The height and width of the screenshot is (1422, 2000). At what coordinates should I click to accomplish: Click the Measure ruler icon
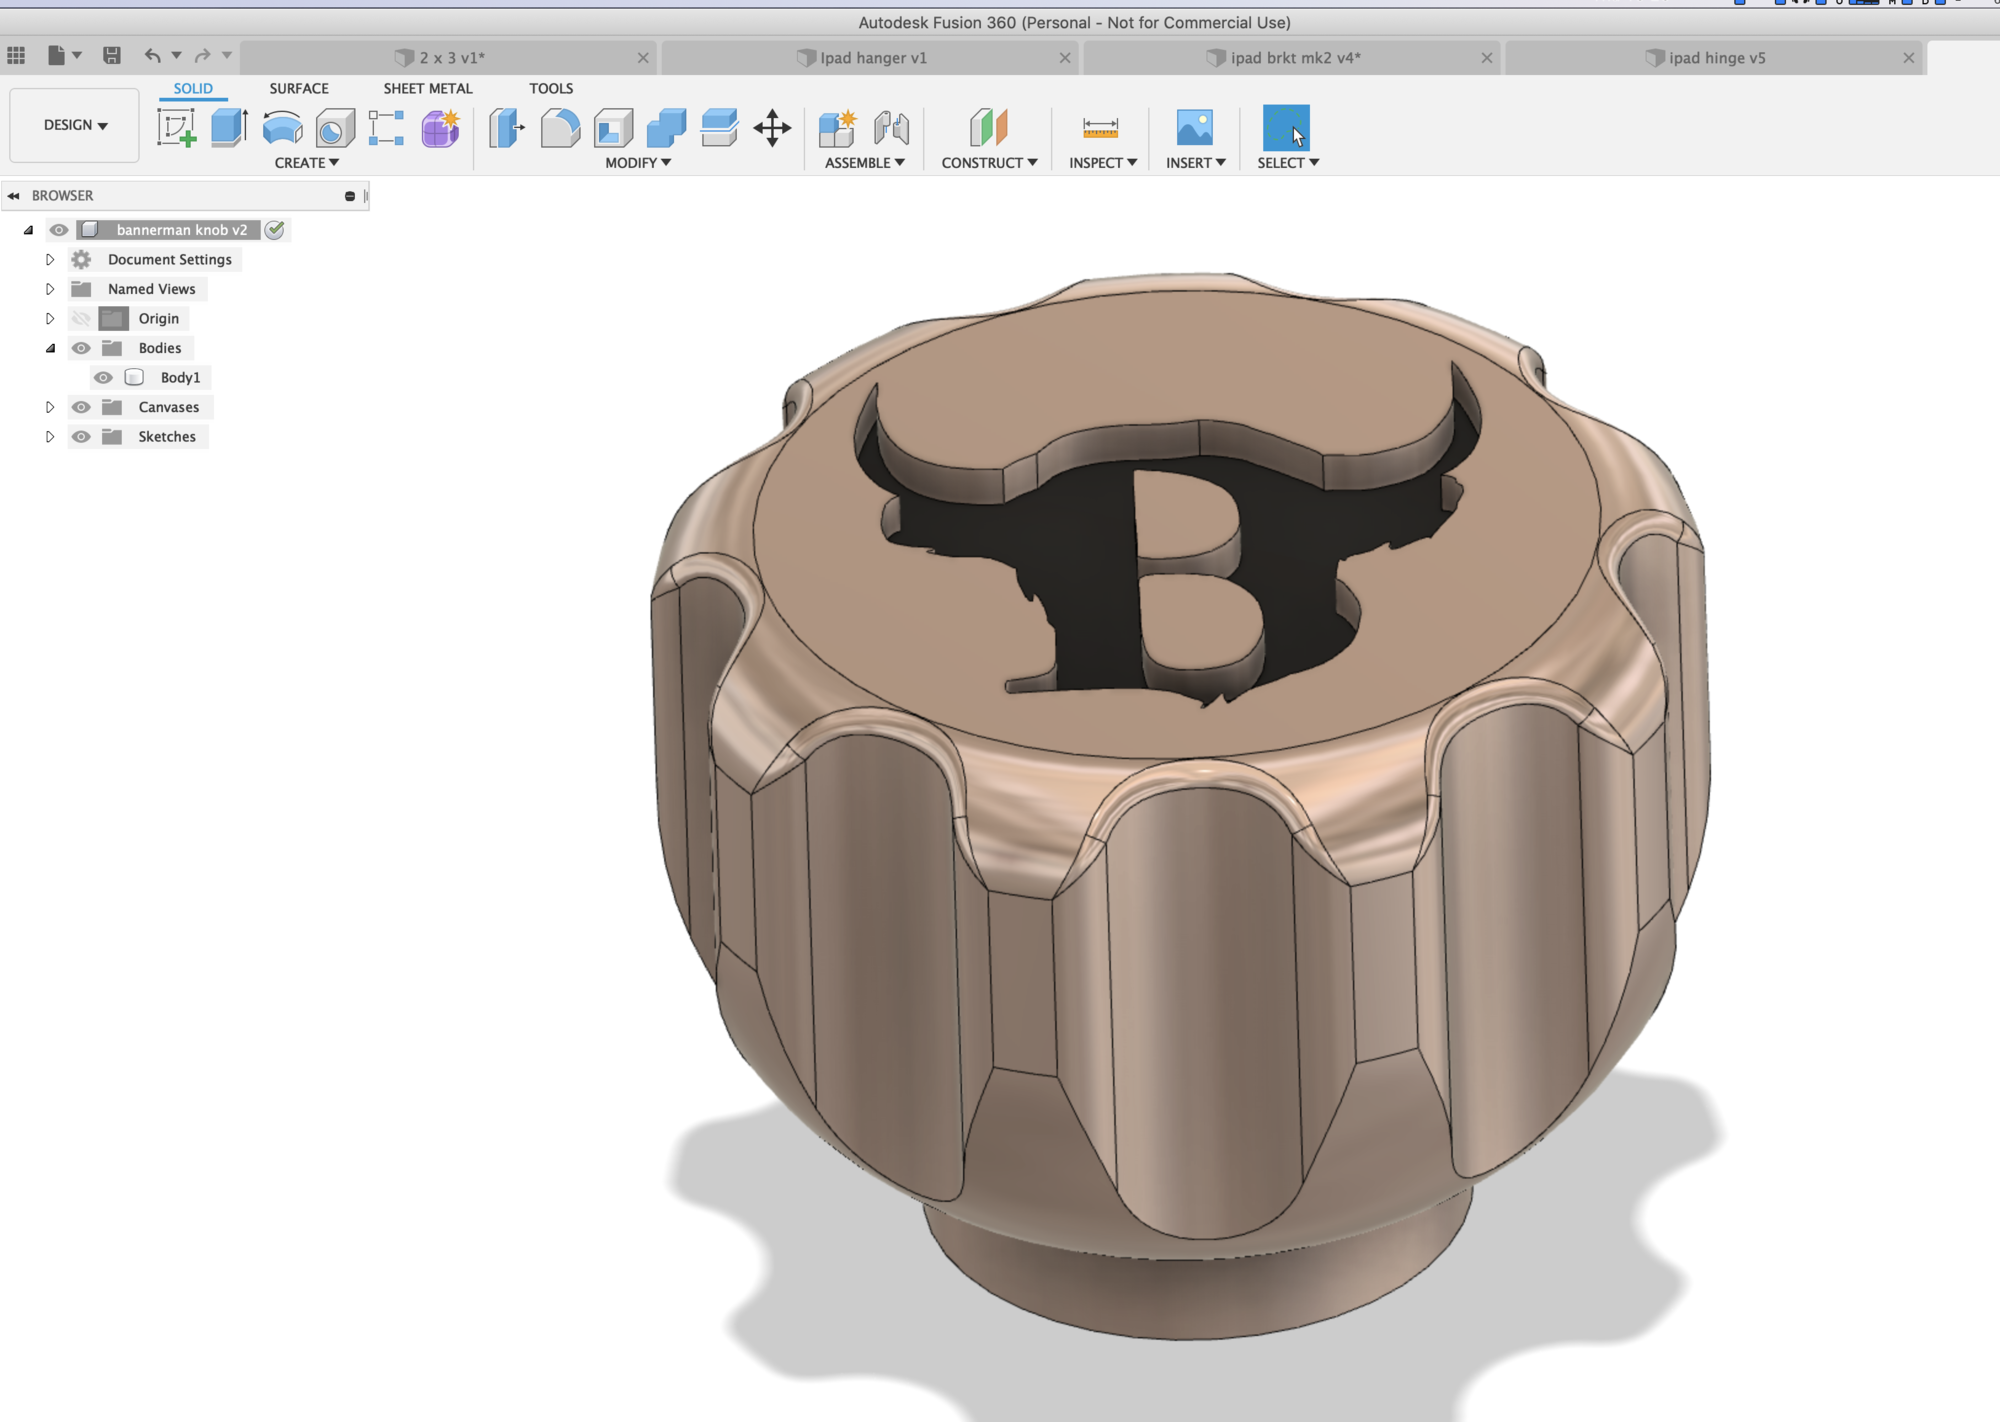1100,128
